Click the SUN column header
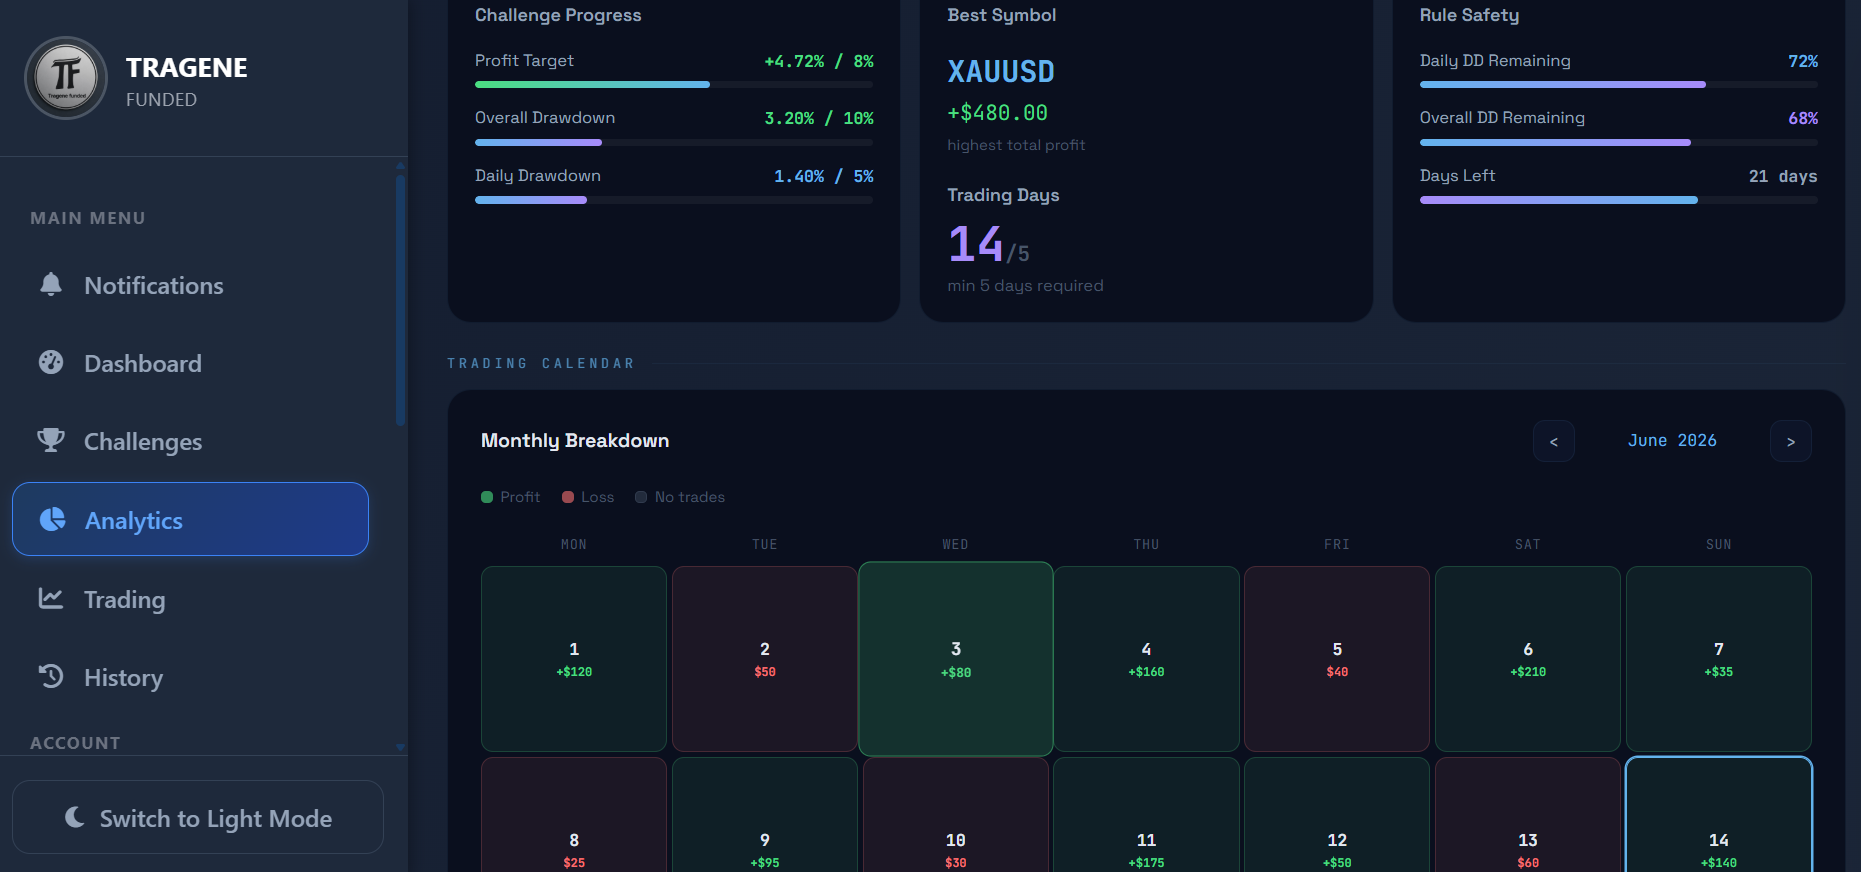The image size is (1861, 872). click(1719, 544)
